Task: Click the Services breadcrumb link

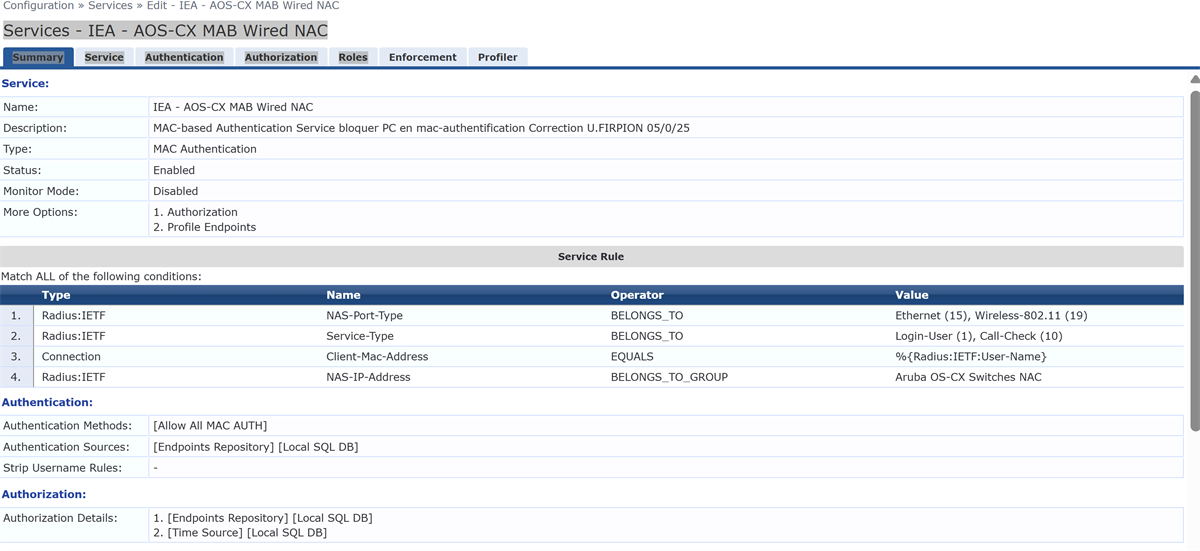Action: pos(110,6)
